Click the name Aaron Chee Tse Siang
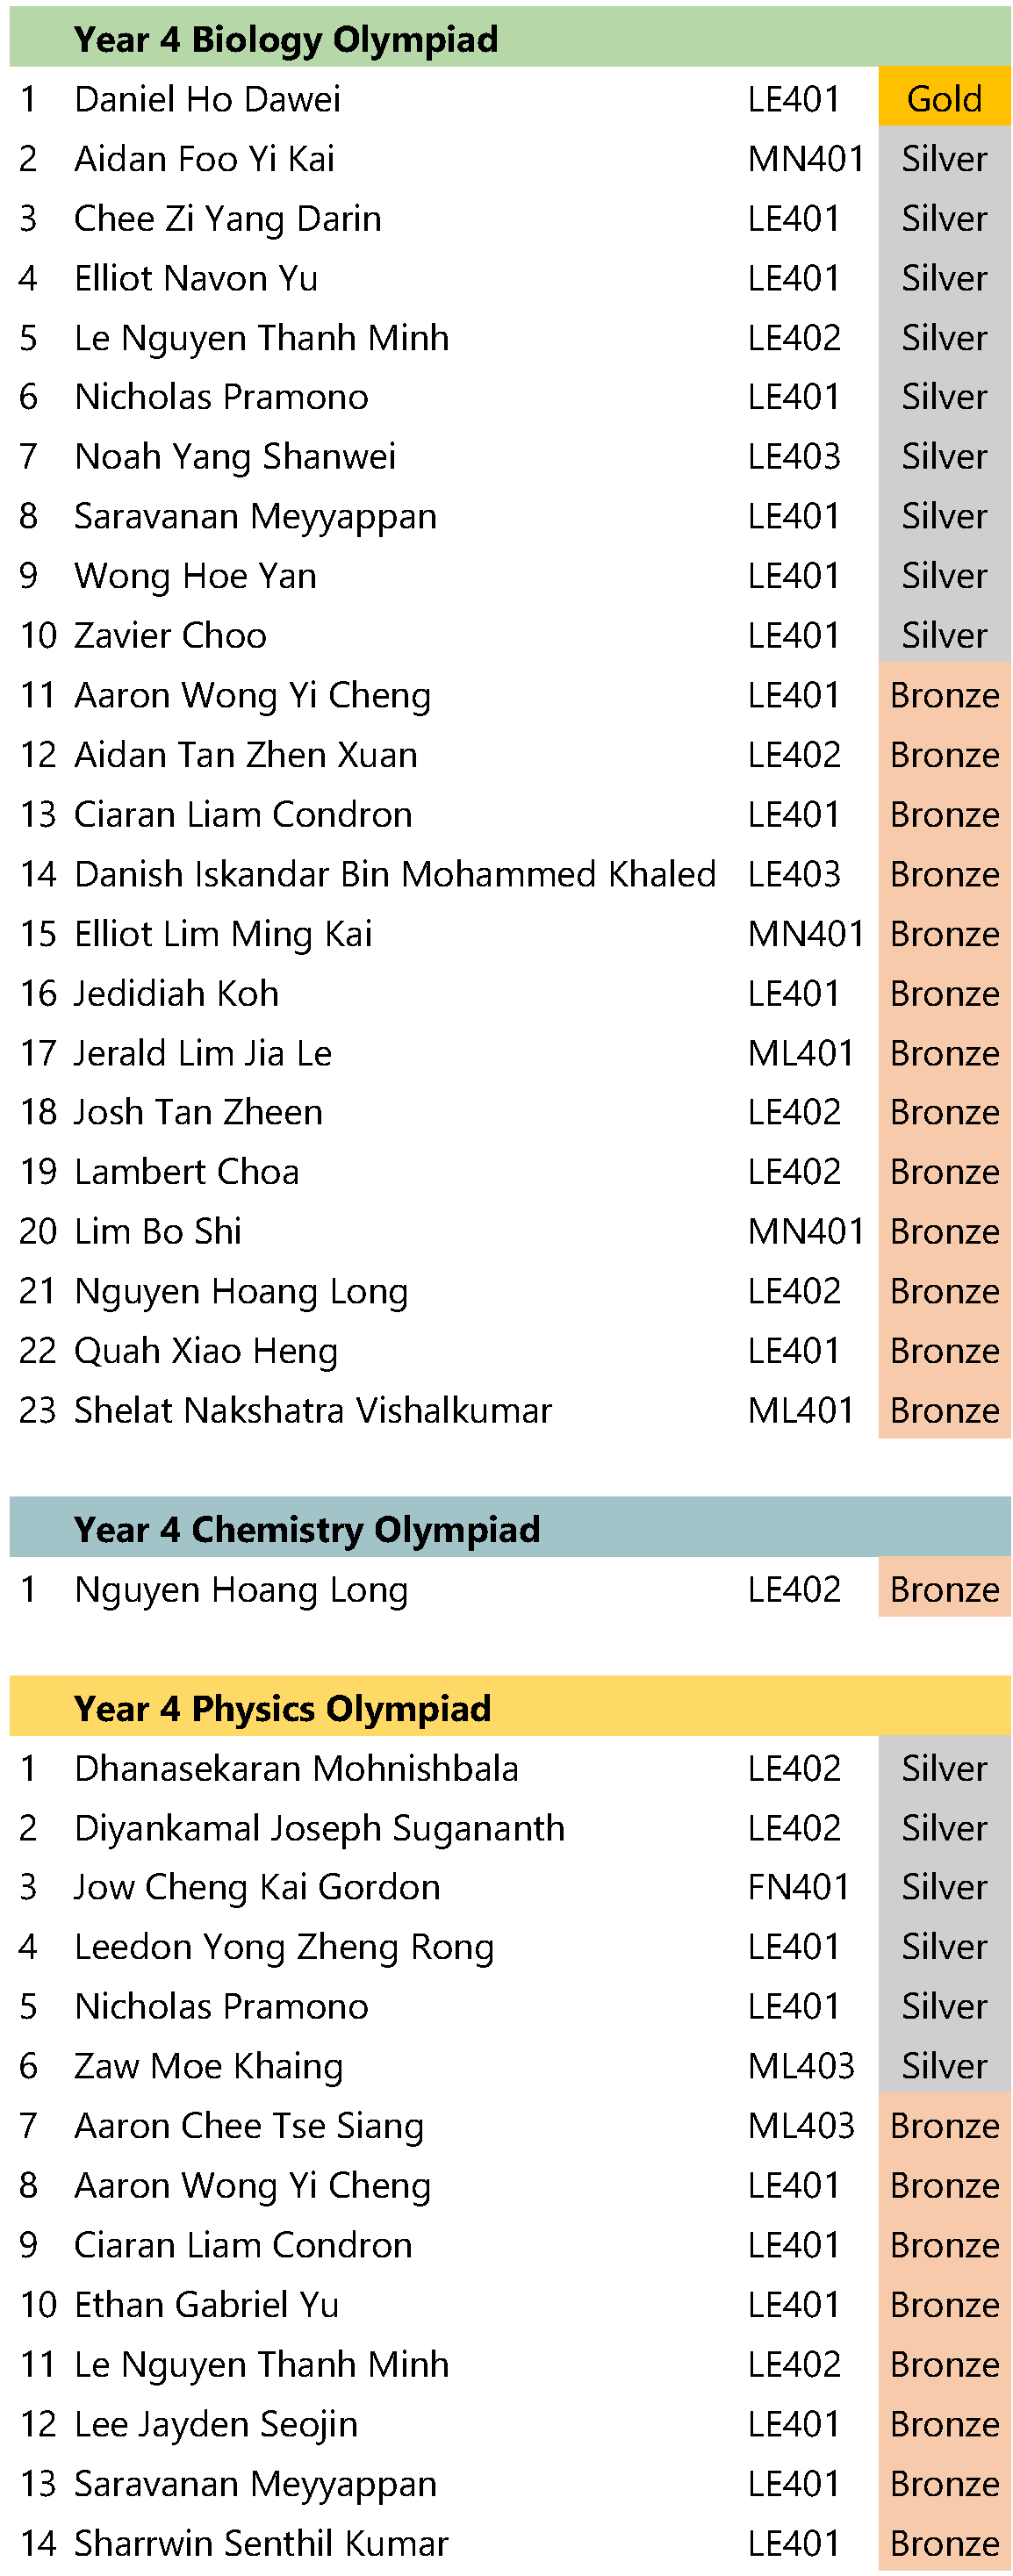 click(x=249, y=2125)
